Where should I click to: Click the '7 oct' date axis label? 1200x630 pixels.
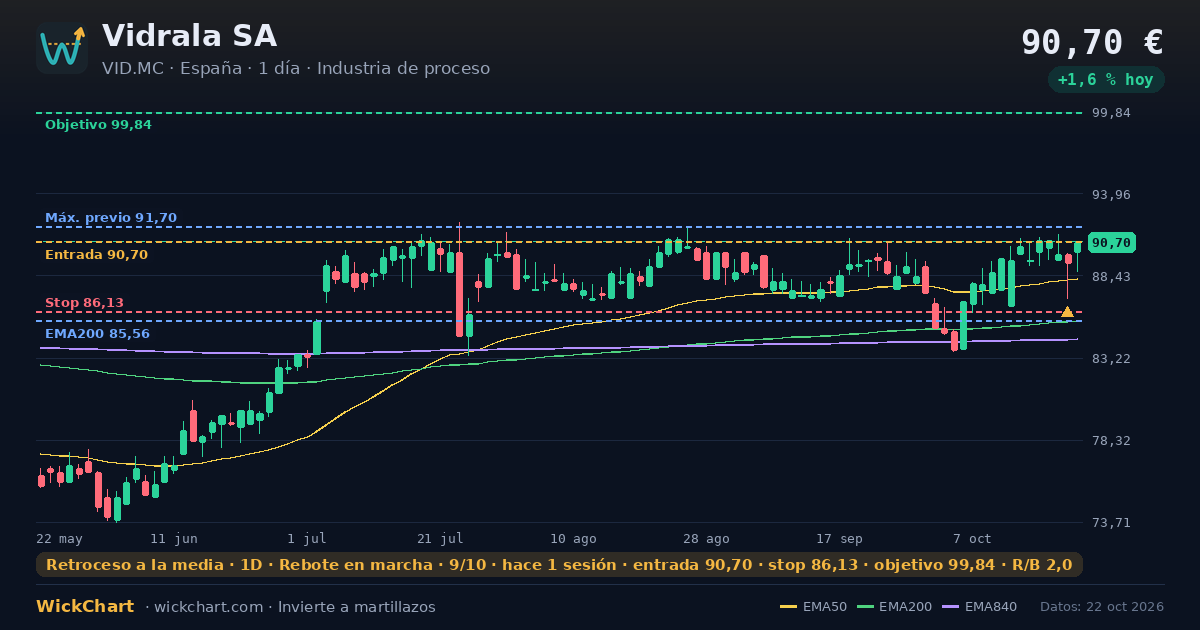point(972,539)
